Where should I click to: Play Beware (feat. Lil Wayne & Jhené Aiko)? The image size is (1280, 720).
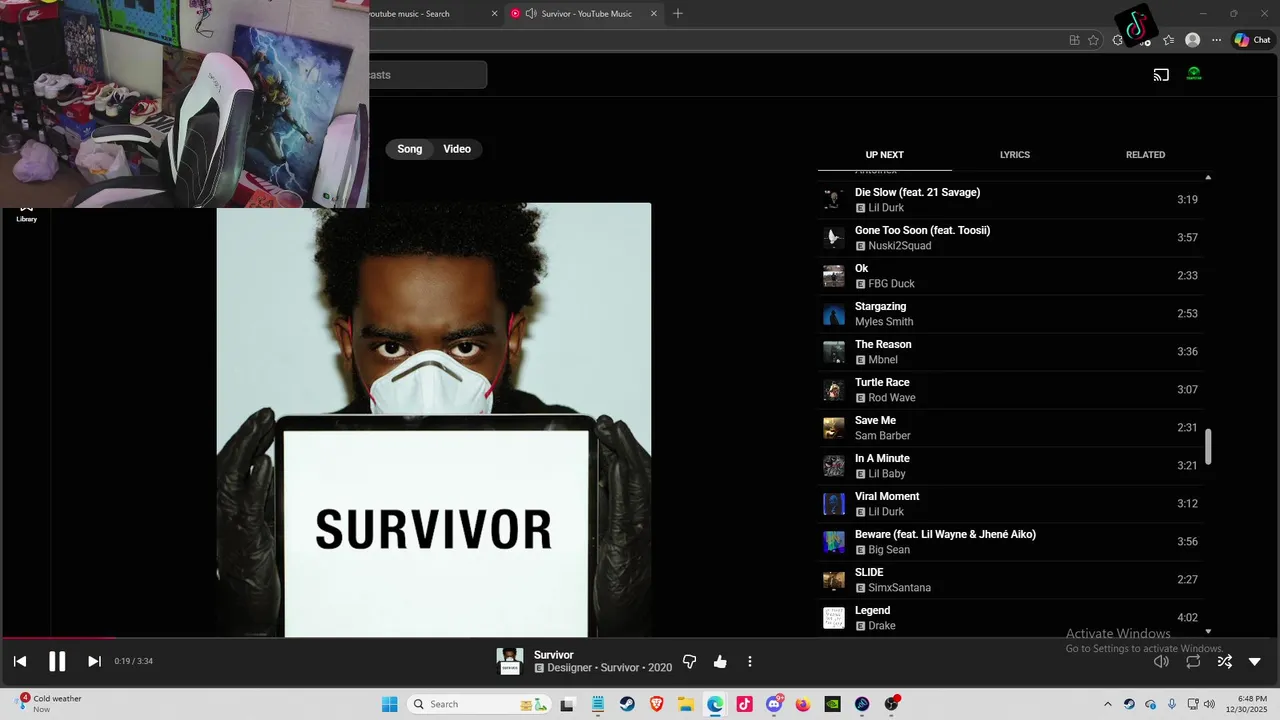[1010, 542]
